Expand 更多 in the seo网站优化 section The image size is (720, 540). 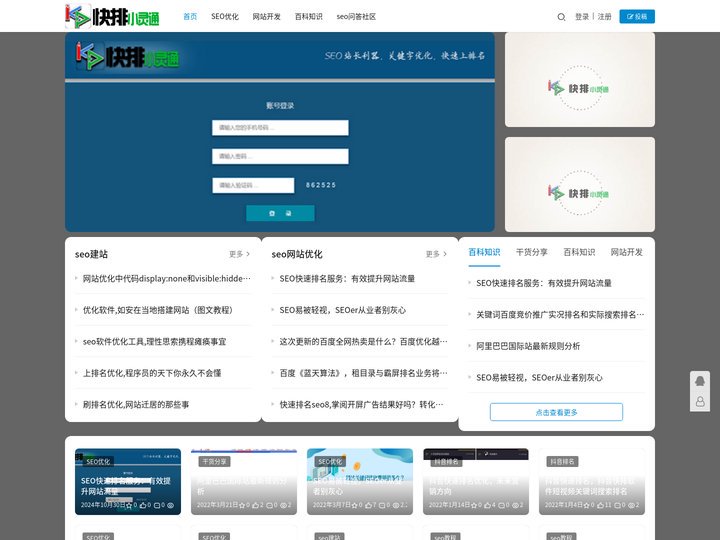coord(436,254)
